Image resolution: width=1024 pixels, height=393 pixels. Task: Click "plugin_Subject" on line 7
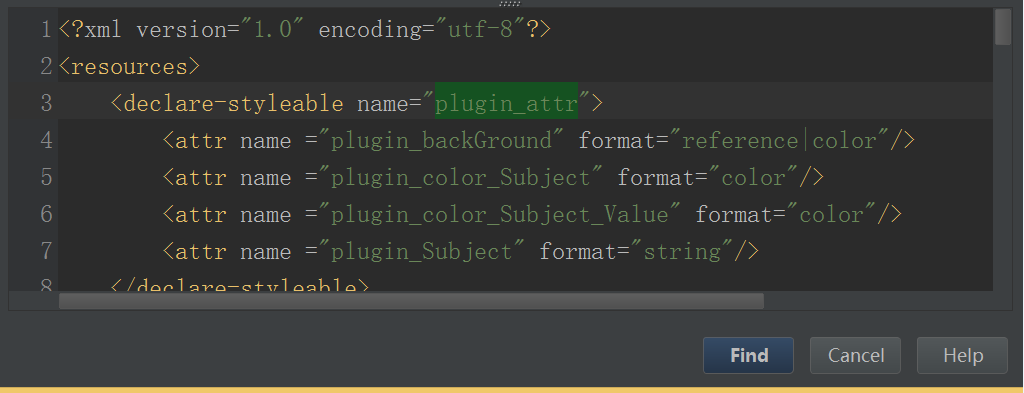[x=423, y=251]
